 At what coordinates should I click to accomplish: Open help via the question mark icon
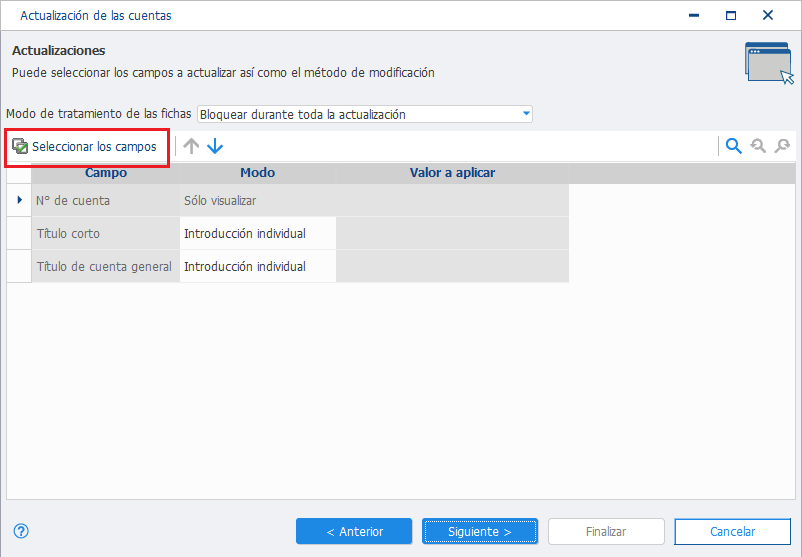pos(21,531)
